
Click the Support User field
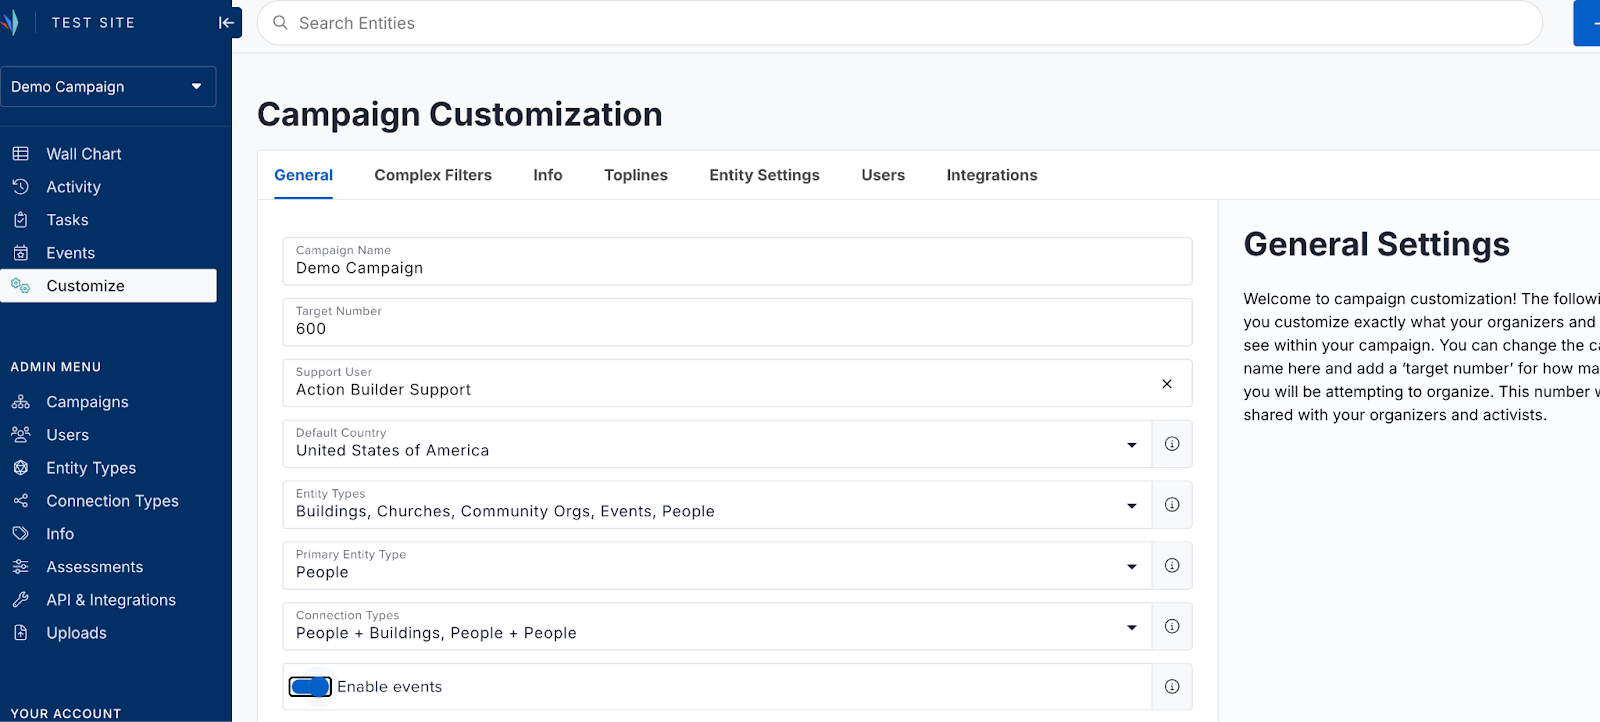click(737, 383)
